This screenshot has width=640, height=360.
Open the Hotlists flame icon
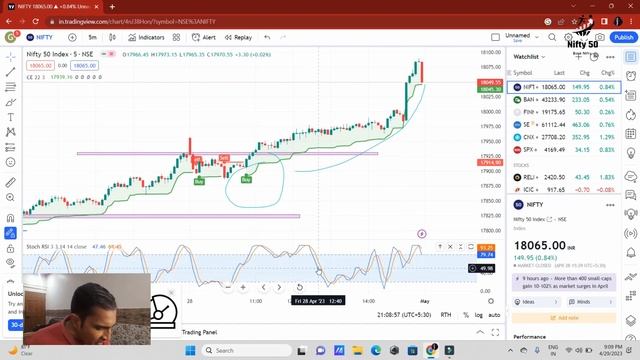(x=631, y=115)
